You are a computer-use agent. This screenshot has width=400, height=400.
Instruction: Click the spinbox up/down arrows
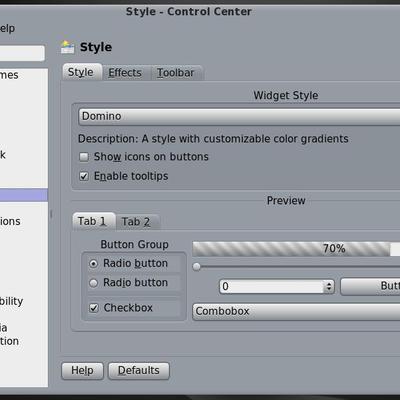coord(329,286)
